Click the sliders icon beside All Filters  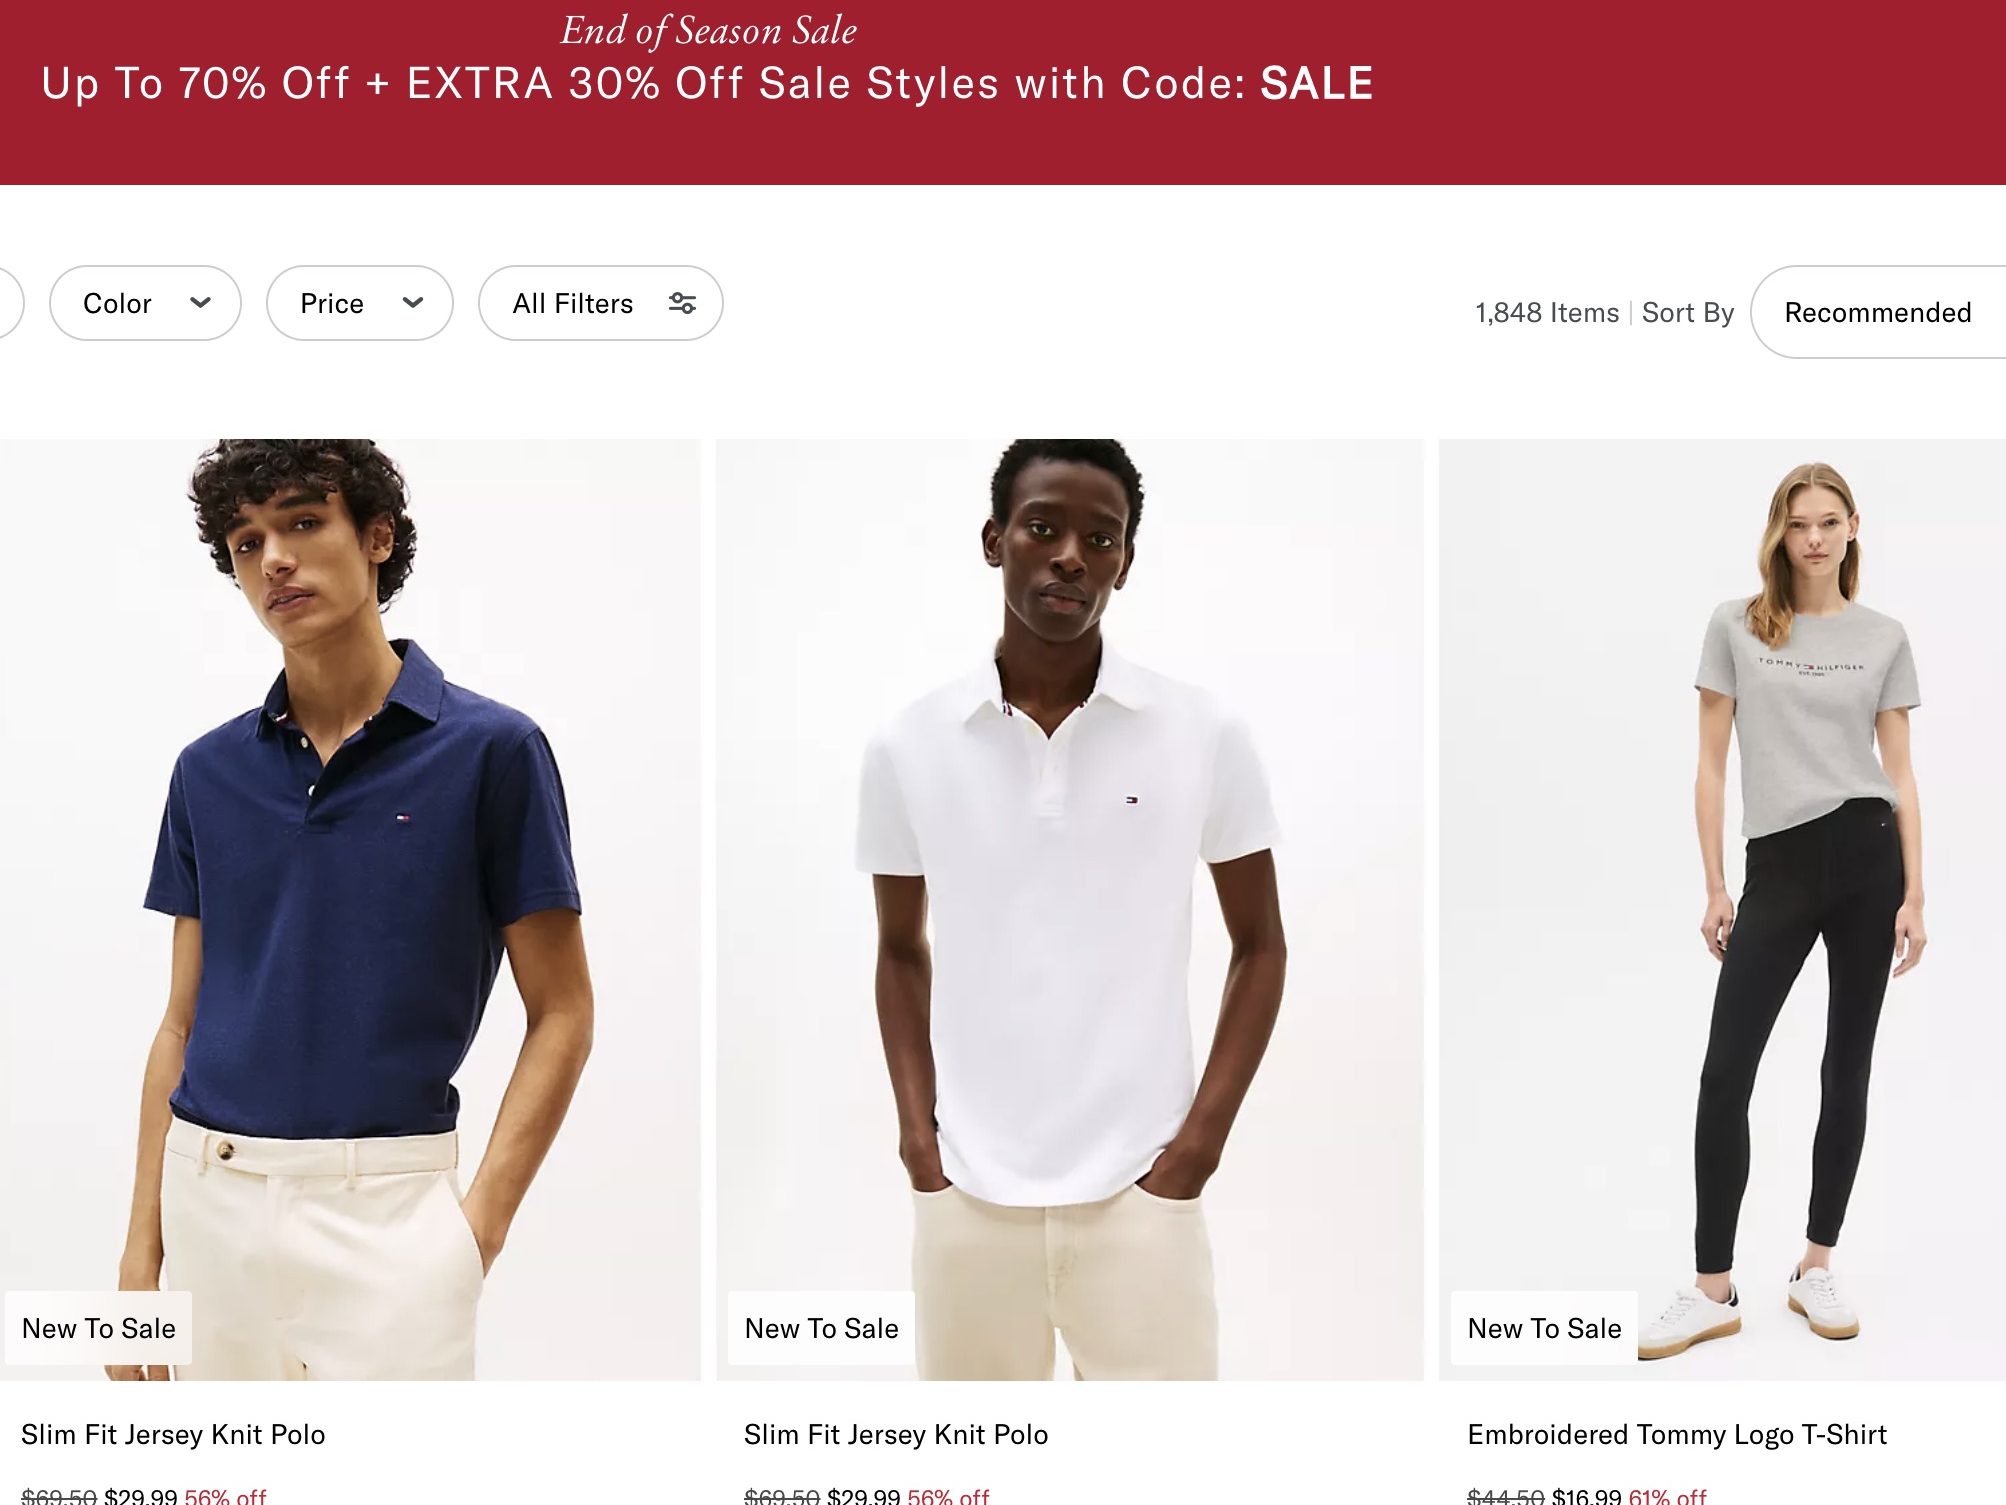pyautogui.click(x=682, y=303)
